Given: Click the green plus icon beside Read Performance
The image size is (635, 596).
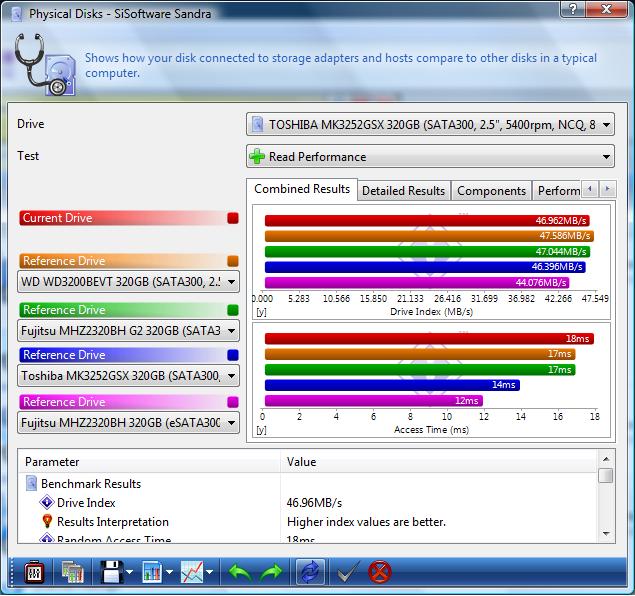Looking at the screenshot, I should (257, 156).
